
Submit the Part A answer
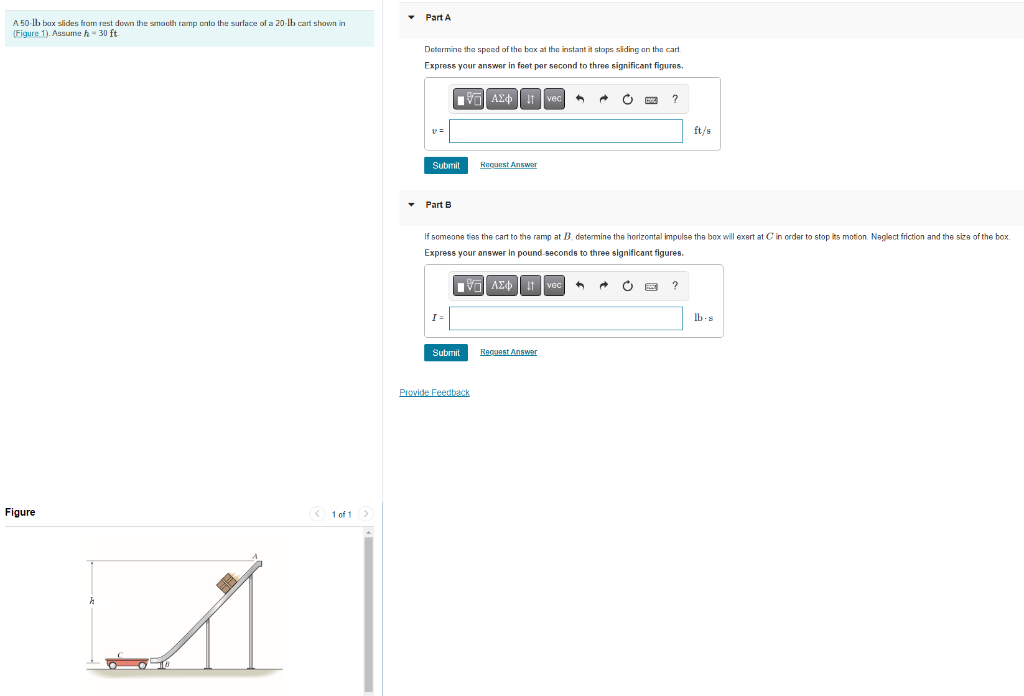tap(445, 165)
